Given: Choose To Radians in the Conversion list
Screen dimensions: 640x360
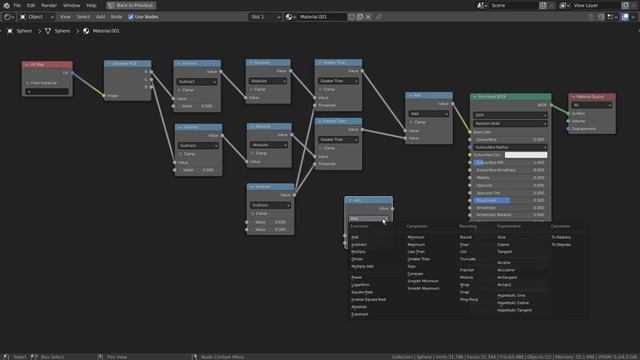Looking at the screenshot, I should pyautogui.click(x=561, y=237).
